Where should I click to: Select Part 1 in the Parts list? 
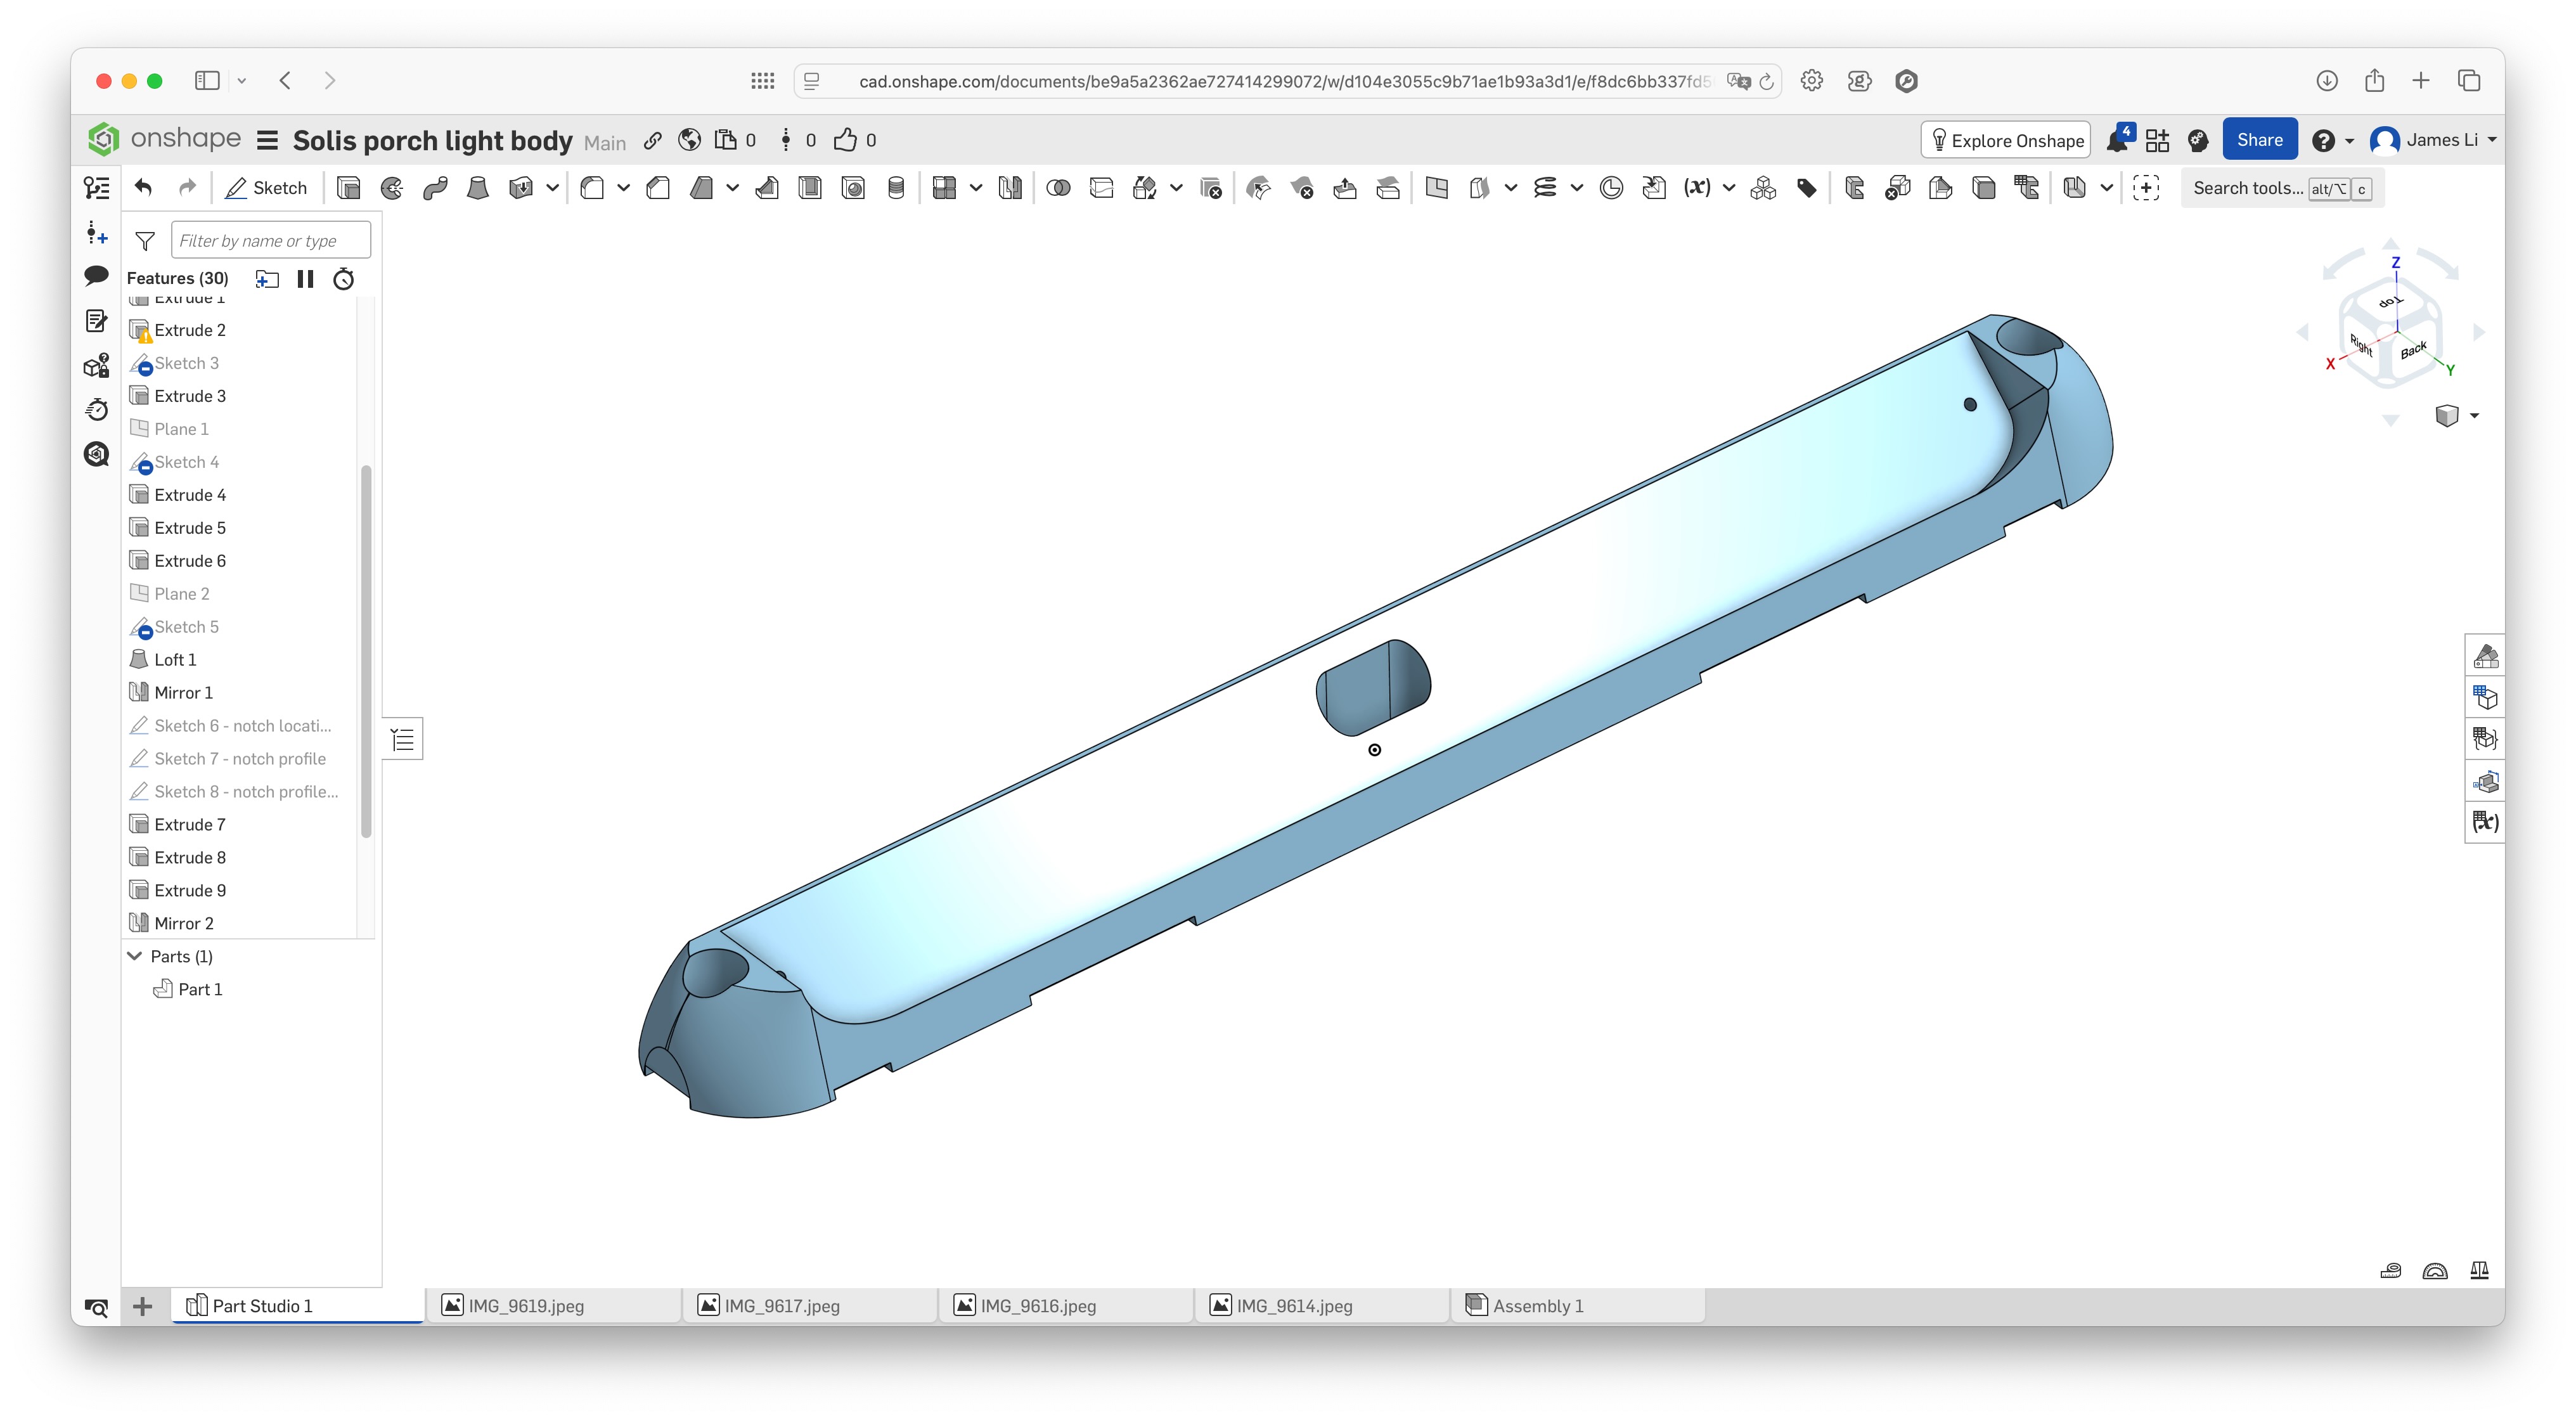pyautogui.click(x=200, y=989)
